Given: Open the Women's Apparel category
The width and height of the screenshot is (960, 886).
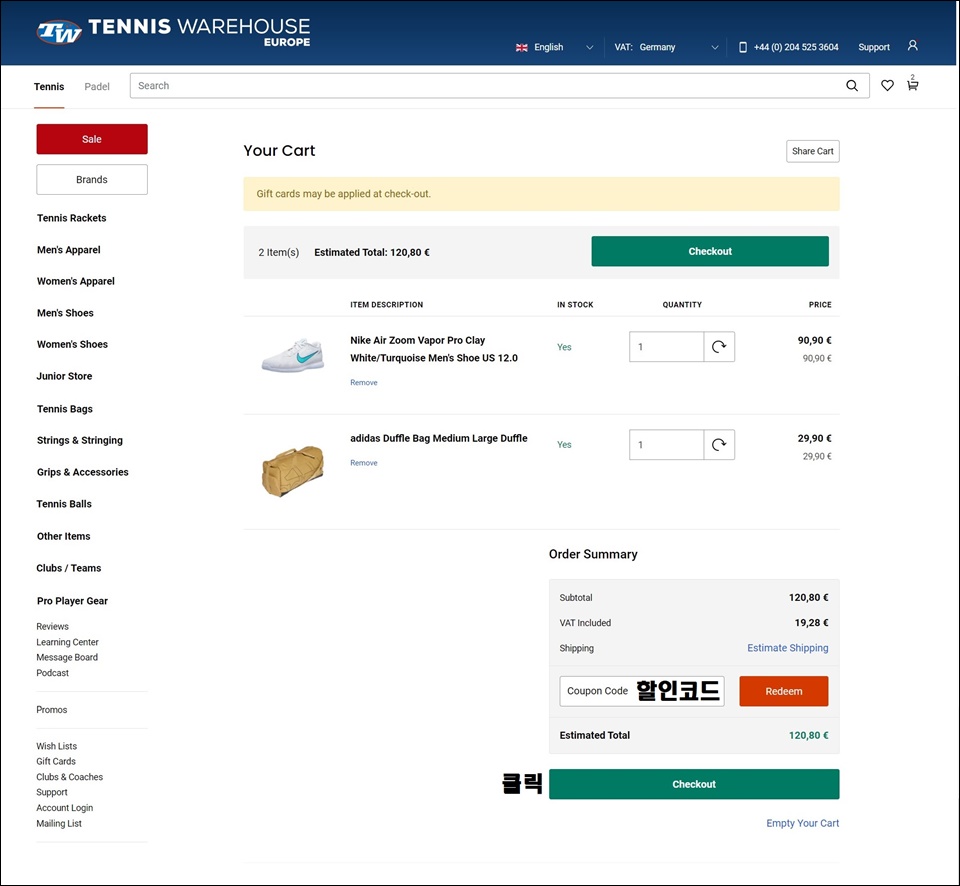Looking at the screenshot, I should tap(76, 281).
